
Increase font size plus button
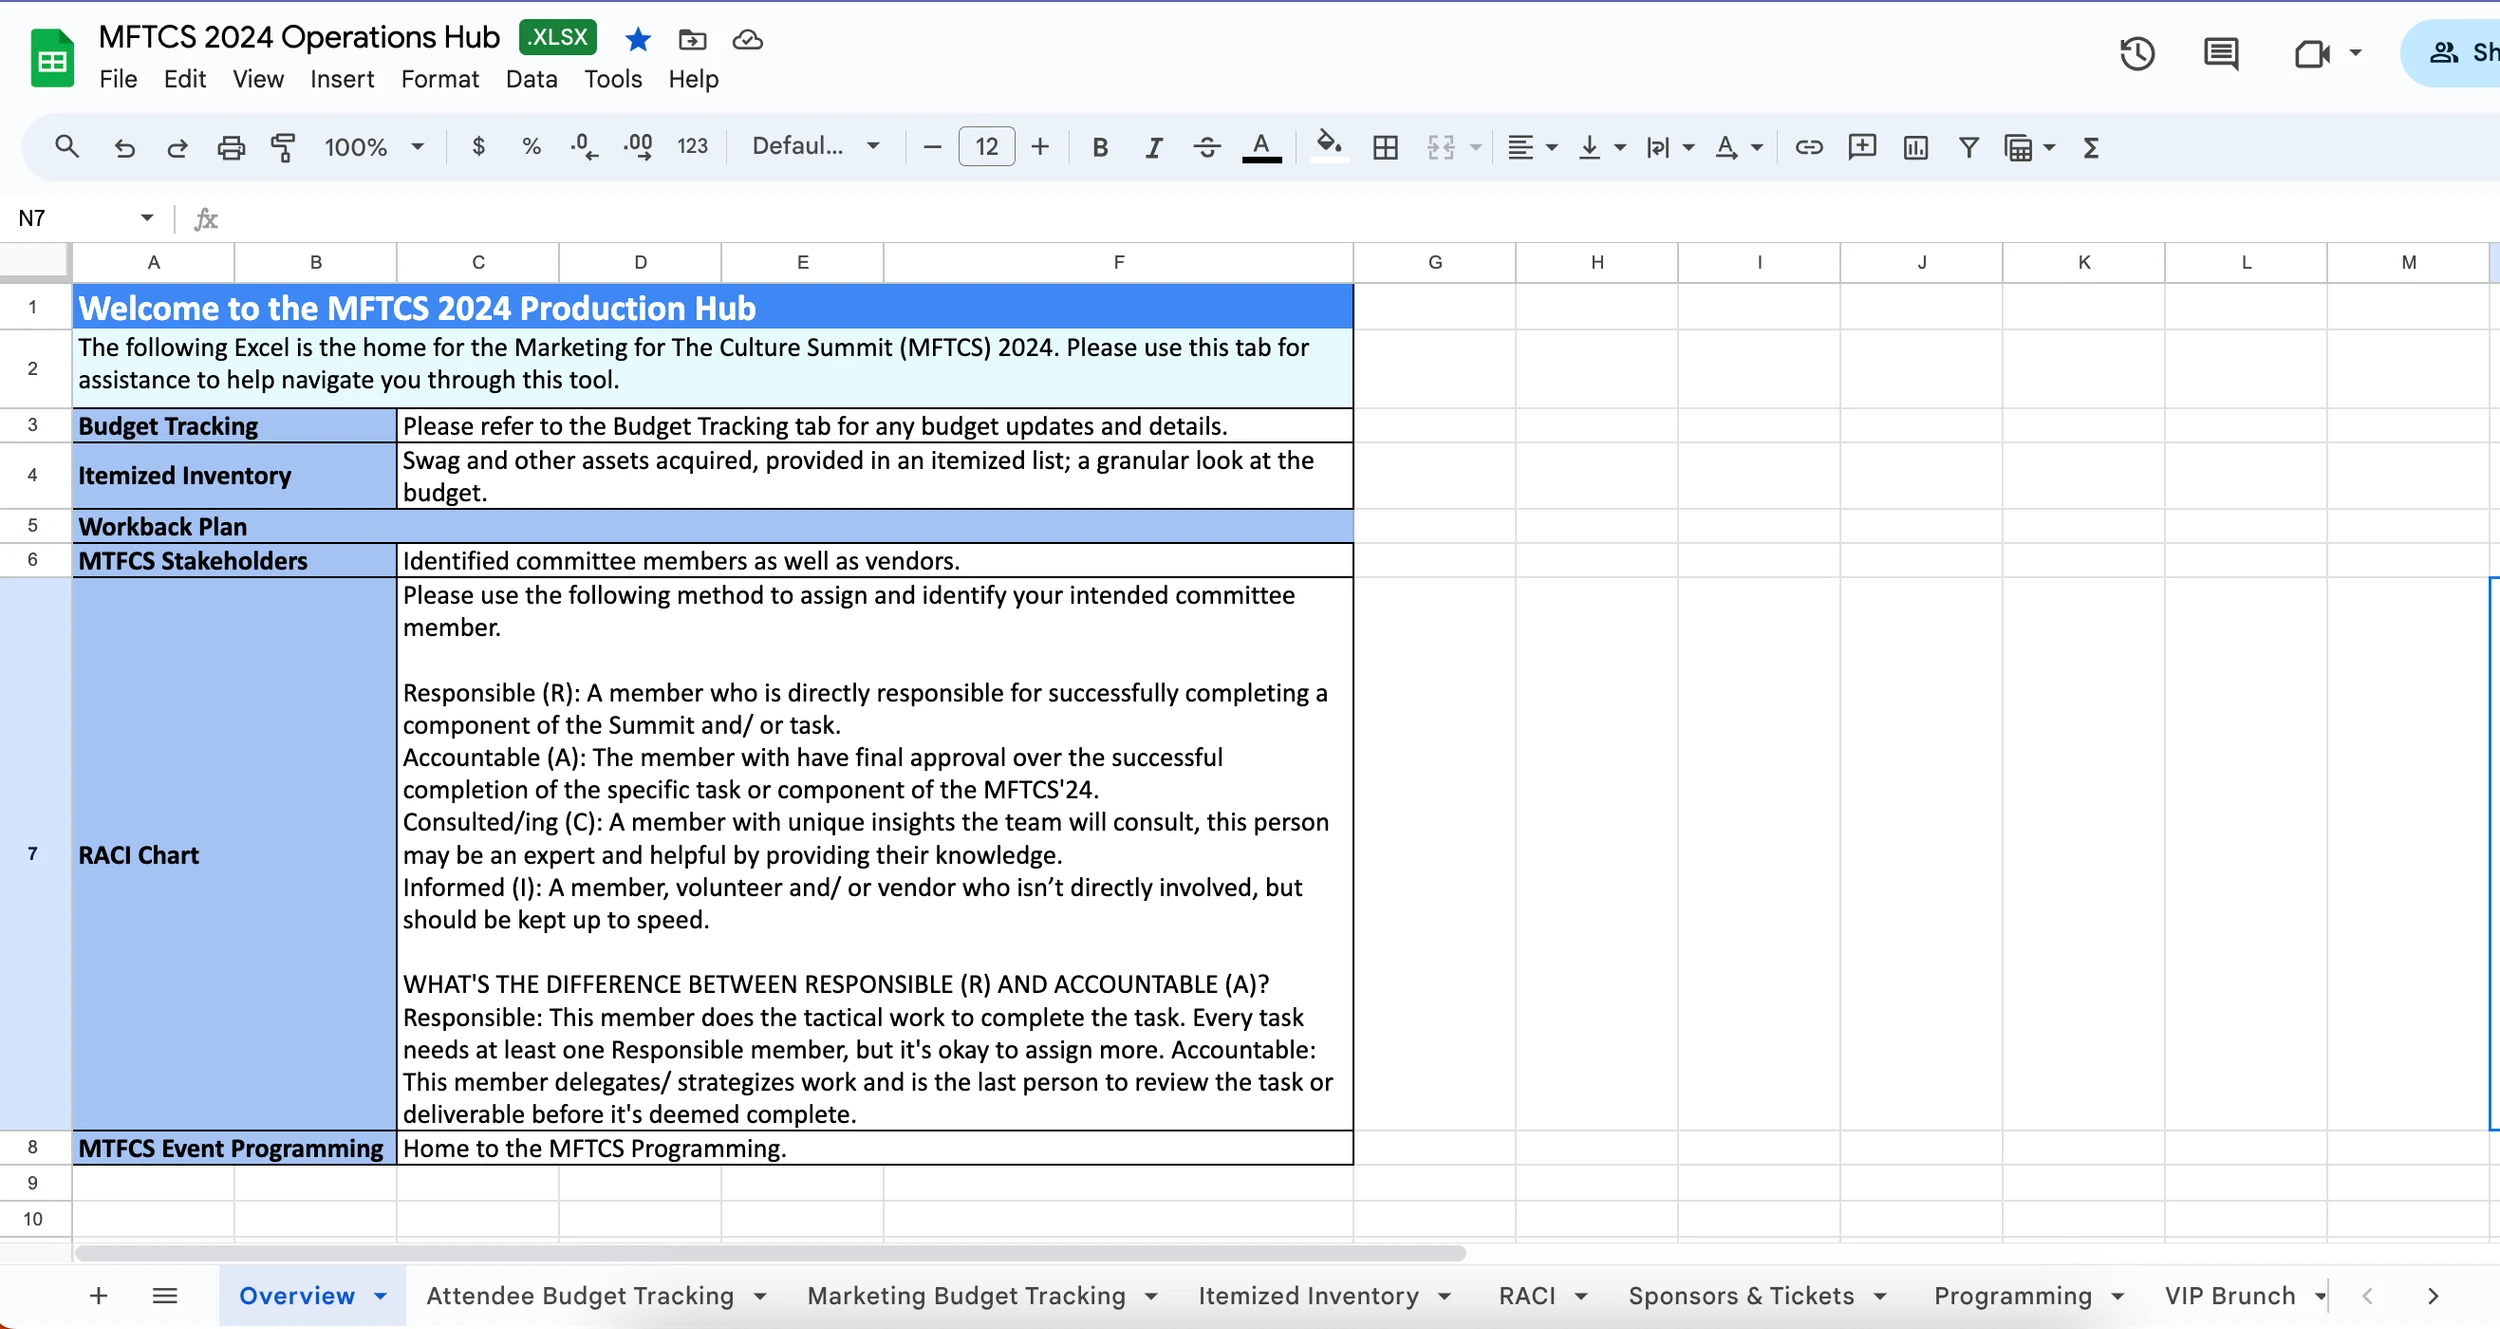[1040, 147]
